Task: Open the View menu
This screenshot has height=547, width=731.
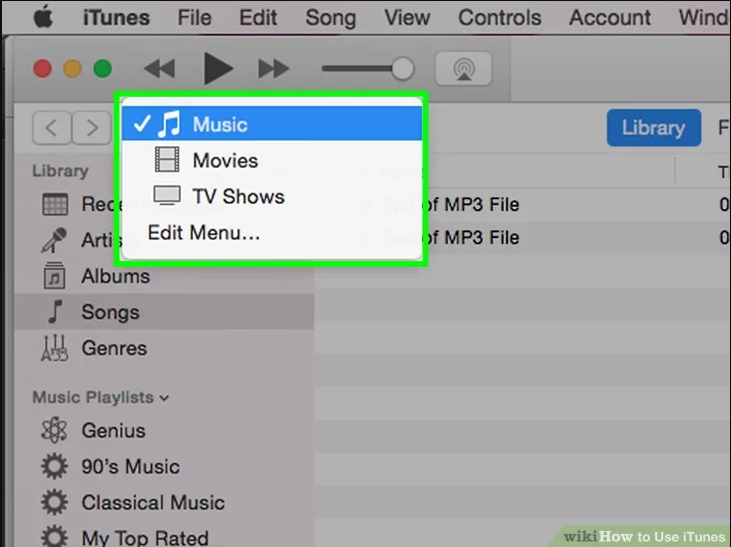Action: click(407, 18)
